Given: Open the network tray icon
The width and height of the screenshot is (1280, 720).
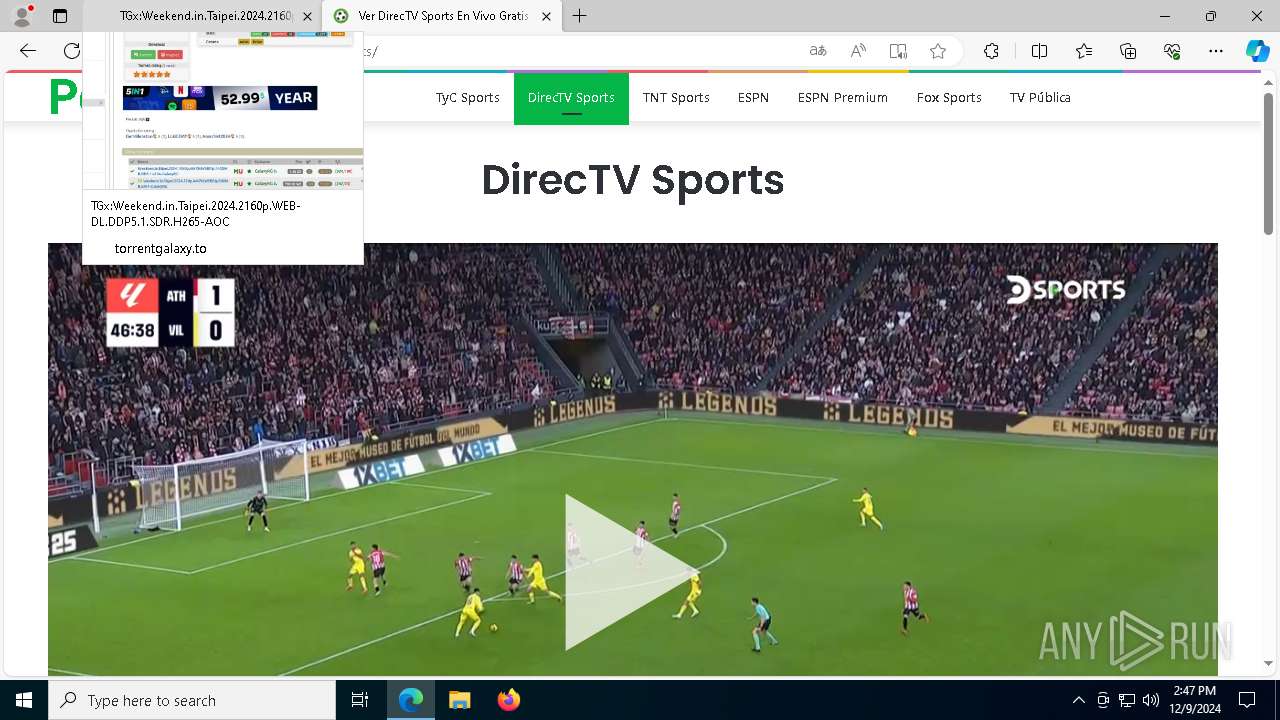Looking at the screenshot, I should pos(1127,700).
